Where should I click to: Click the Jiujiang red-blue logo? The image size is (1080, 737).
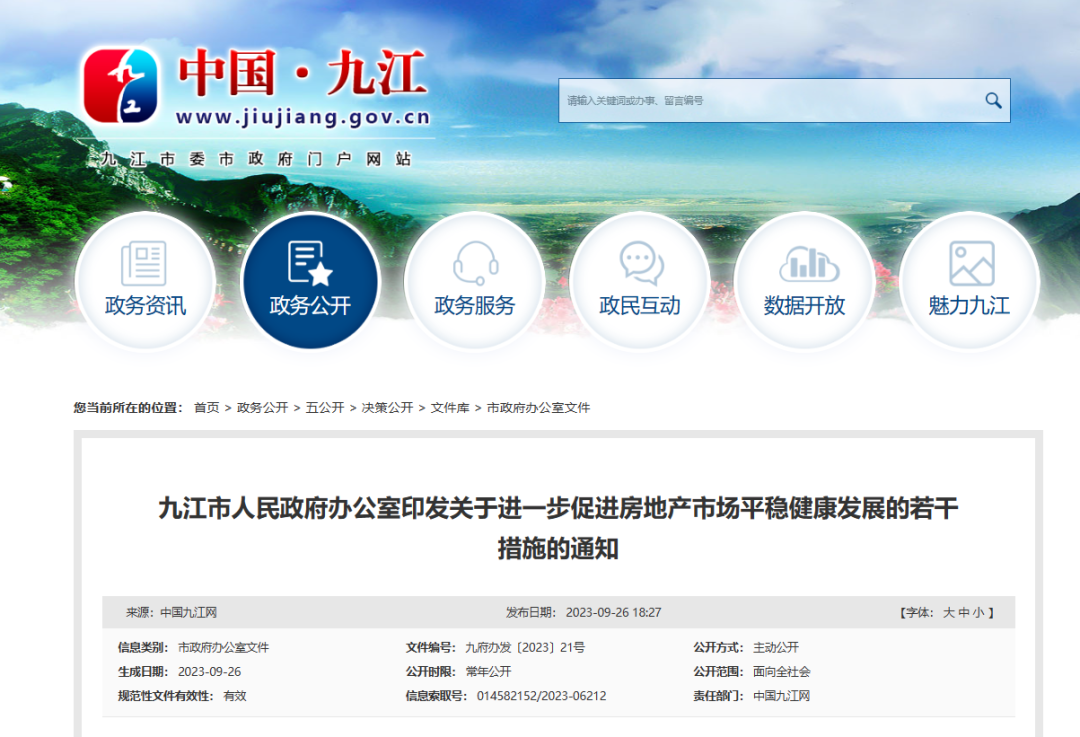pyautogui.click(x=121, y=85)
